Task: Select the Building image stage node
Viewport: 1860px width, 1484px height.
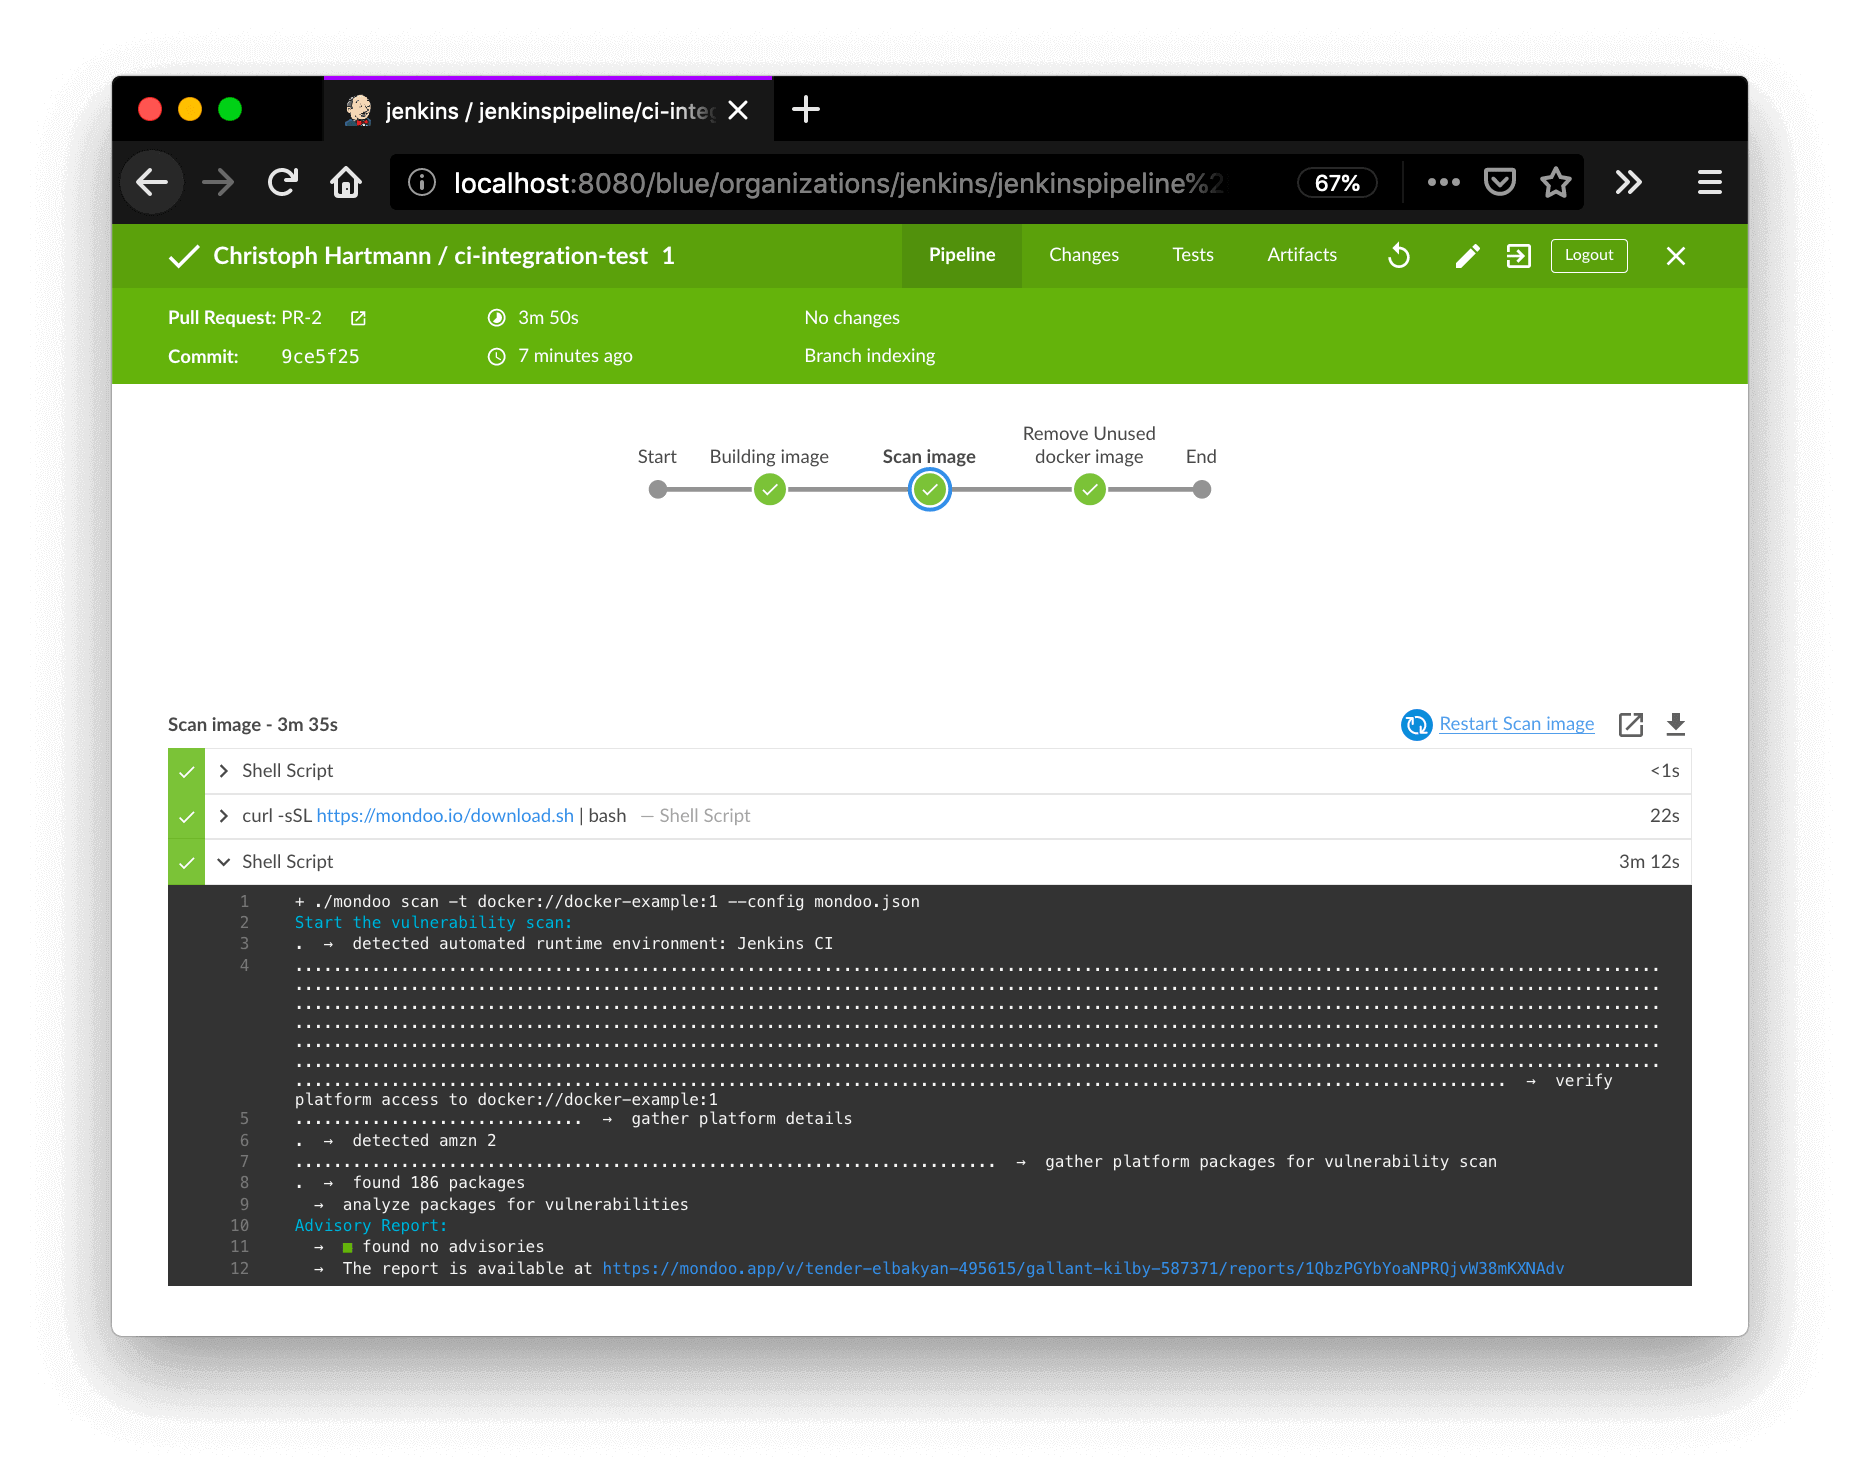Action: point(769,489)
